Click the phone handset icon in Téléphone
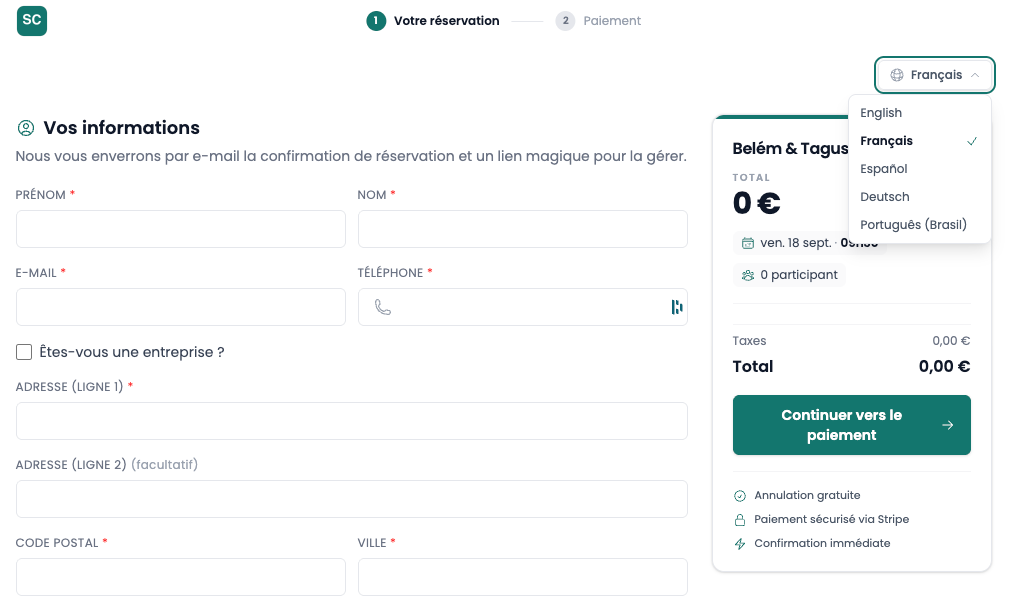 [x=383, y=307]
